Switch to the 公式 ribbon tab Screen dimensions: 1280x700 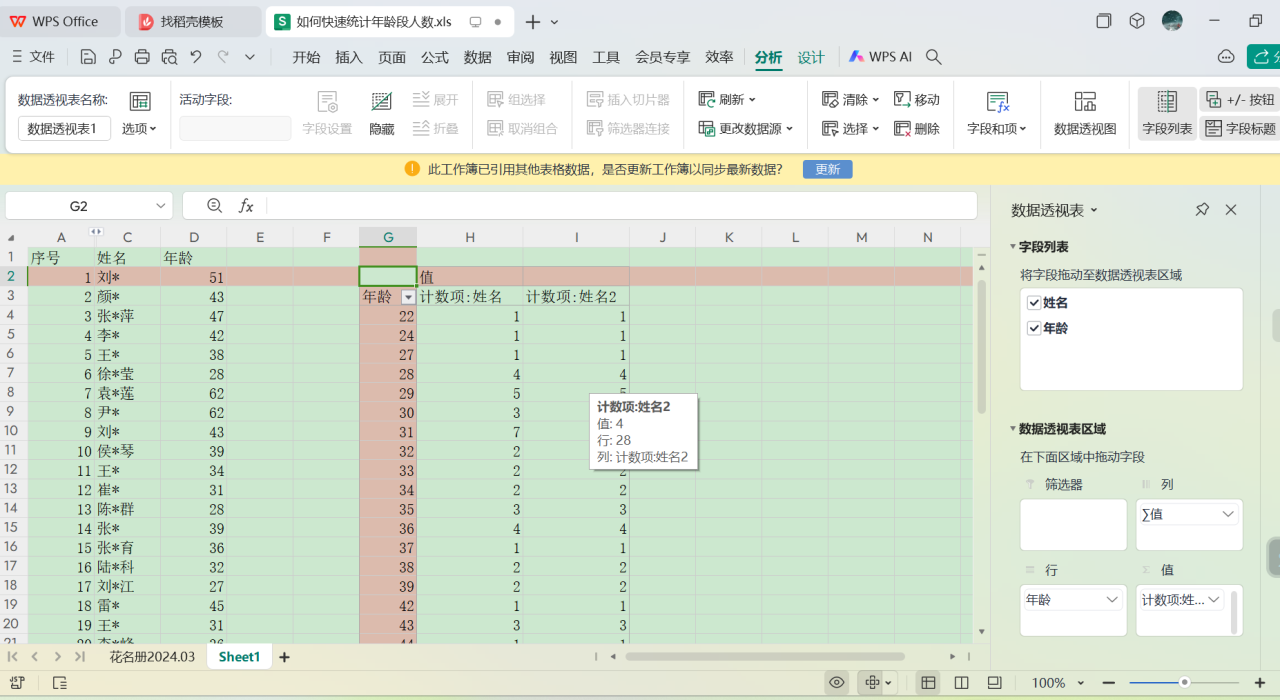(435, 57)
